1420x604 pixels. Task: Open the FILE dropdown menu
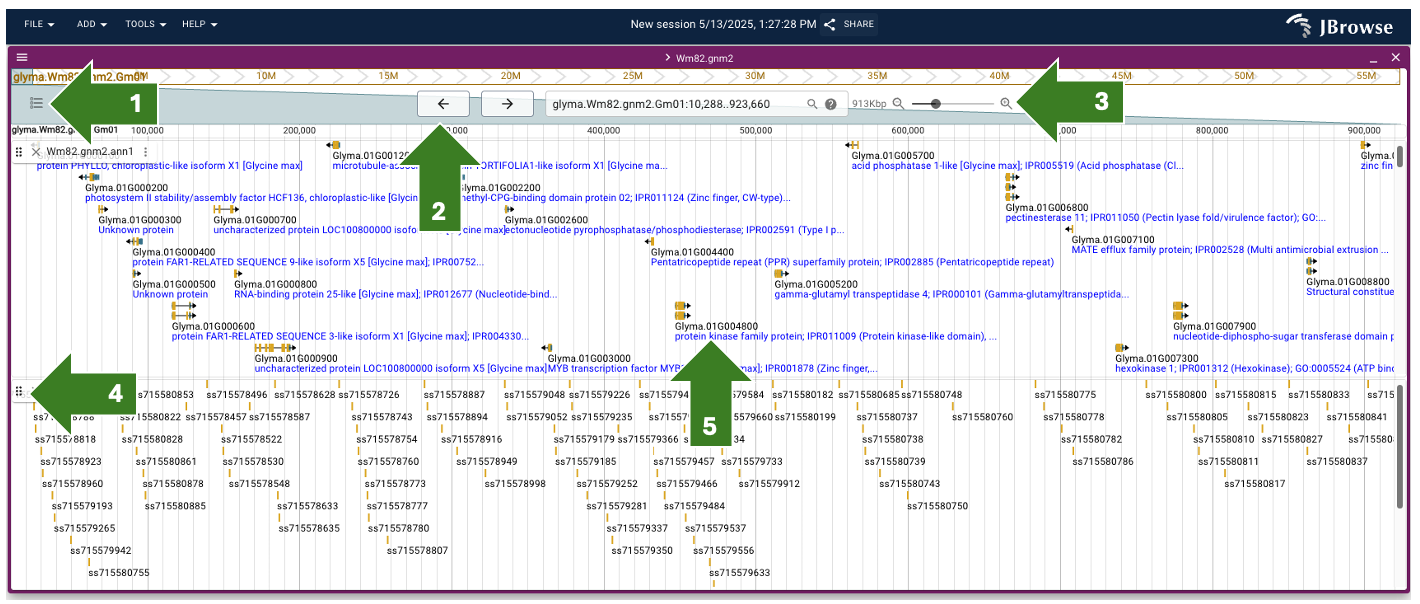(39, 24)
